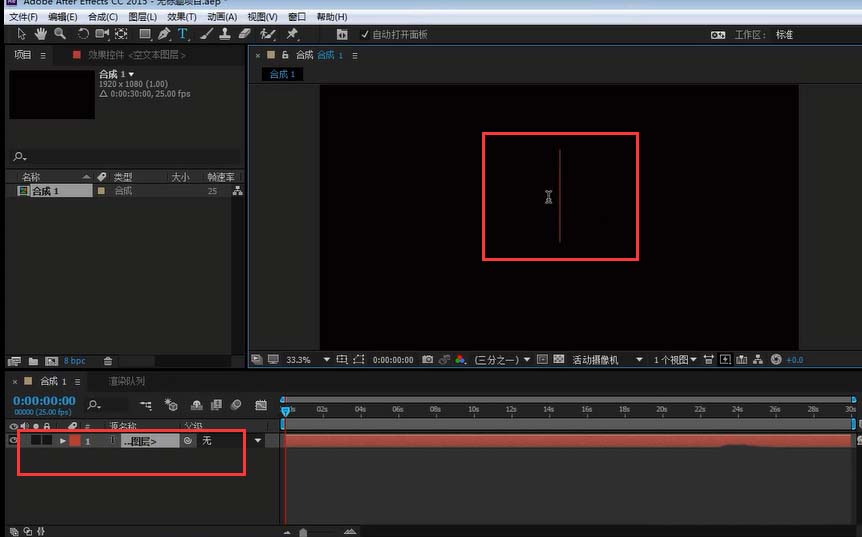Select 合成 1 item in project list

pos(45,191)
